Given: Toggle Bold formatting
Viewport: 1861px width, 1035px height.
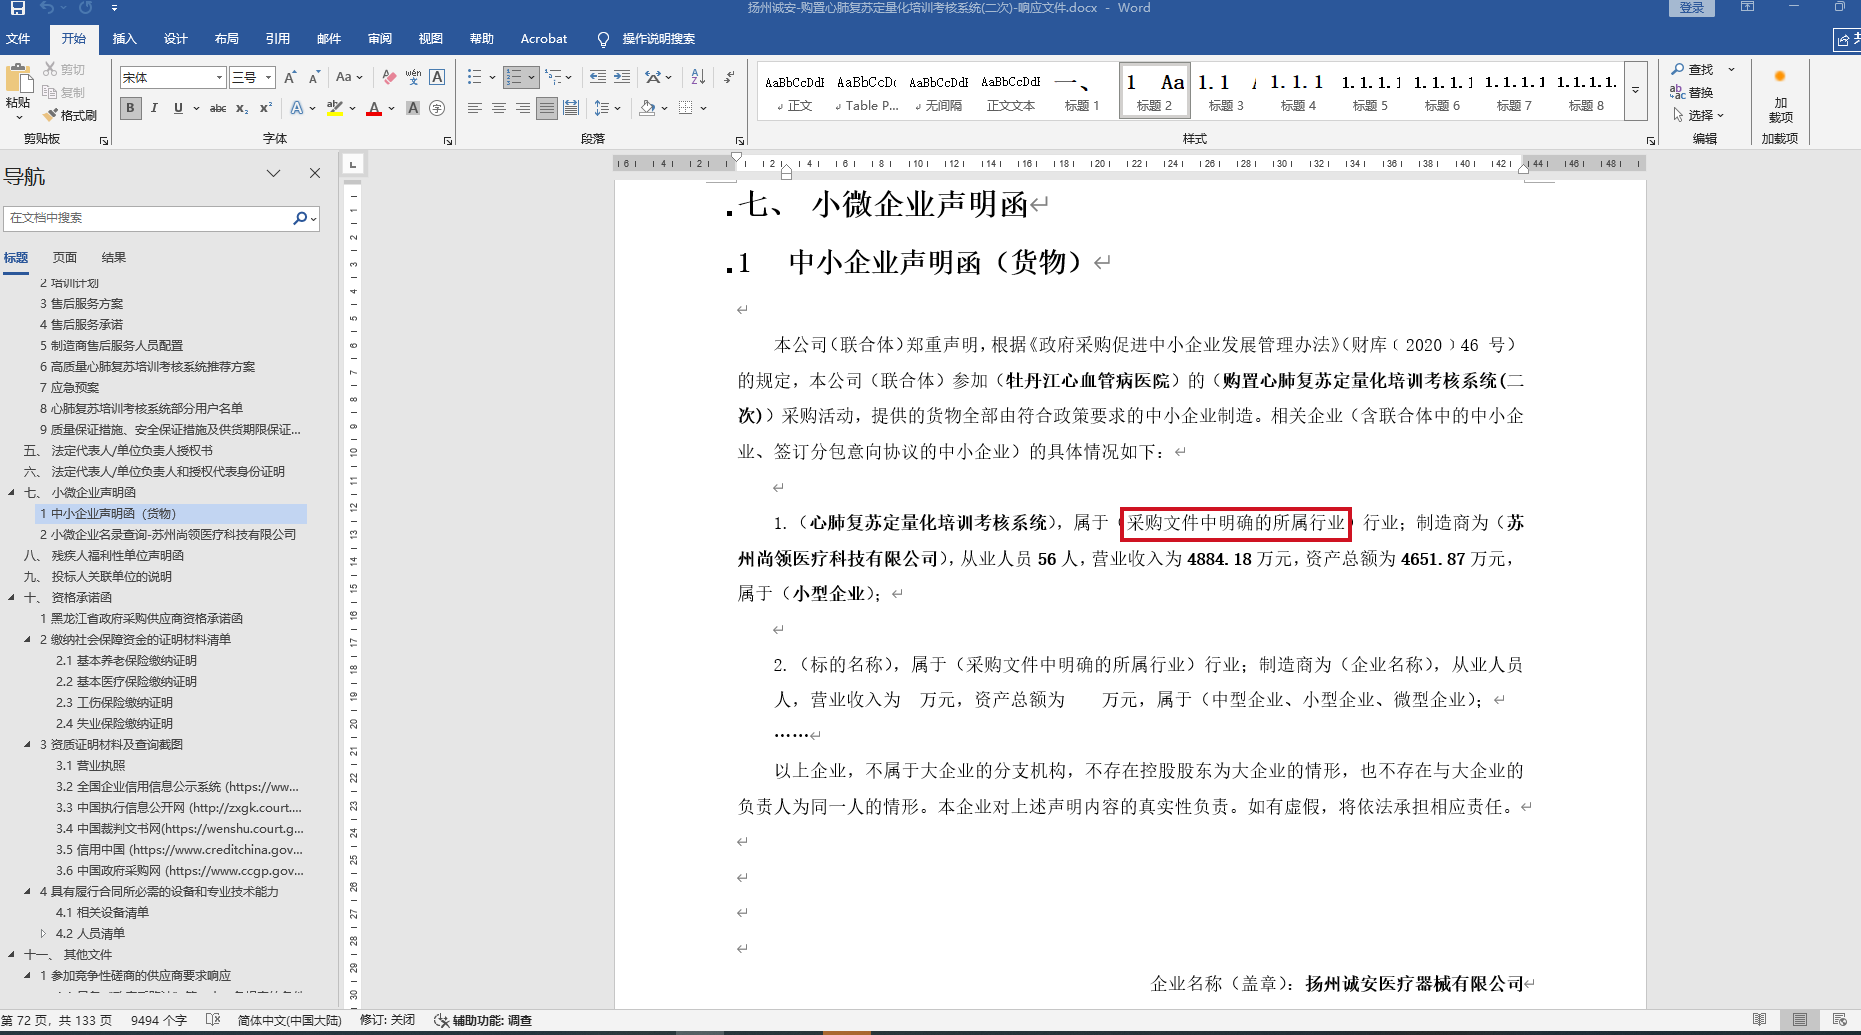Looking at the screenshot, I should (x=130, y=108).
